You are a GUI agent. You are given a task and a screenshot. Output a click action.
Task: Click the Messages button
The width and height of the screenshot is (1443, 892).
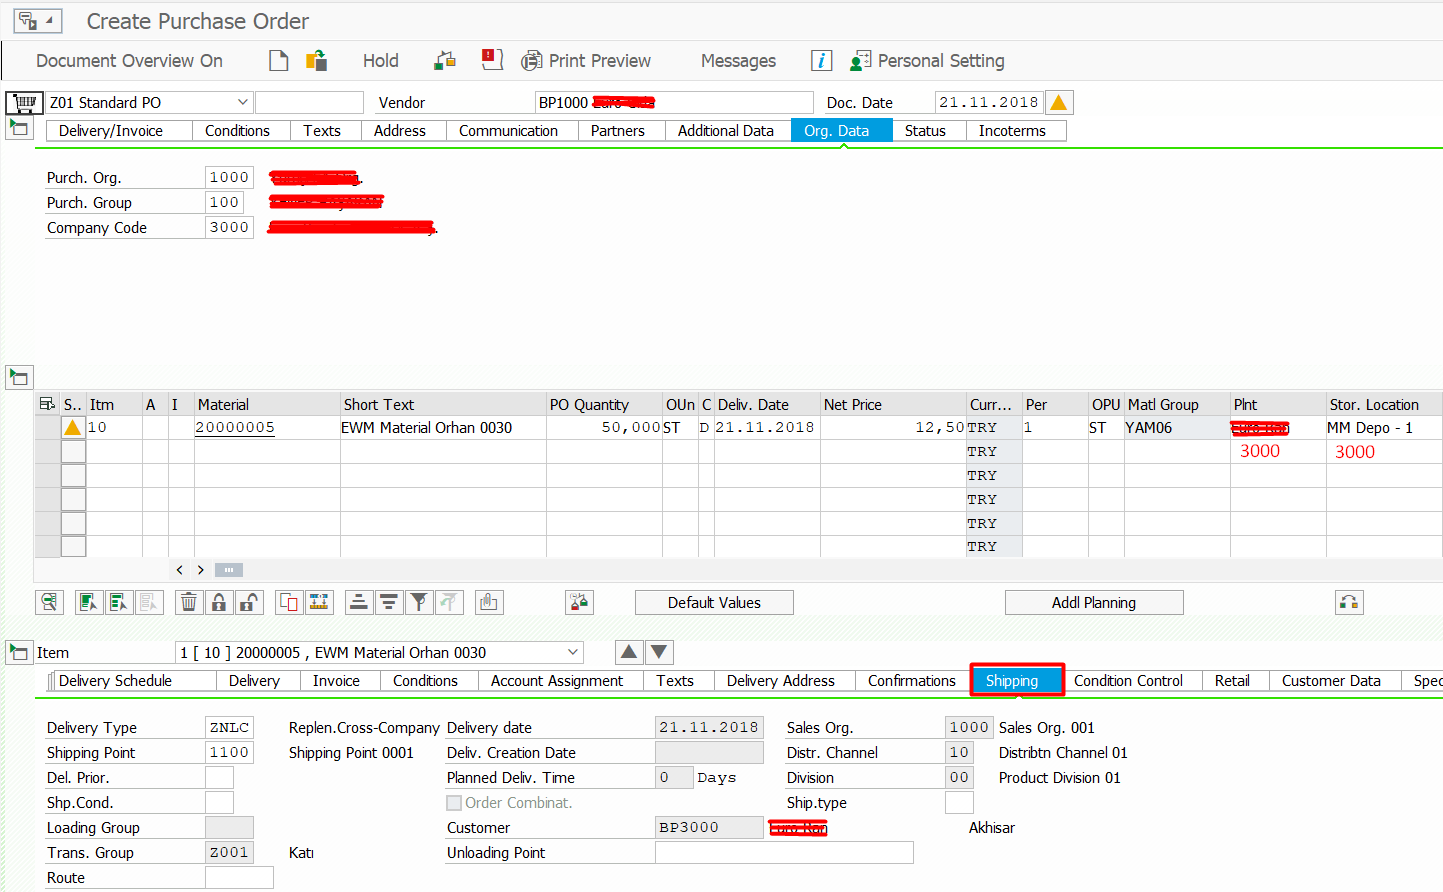coord(738,61)
